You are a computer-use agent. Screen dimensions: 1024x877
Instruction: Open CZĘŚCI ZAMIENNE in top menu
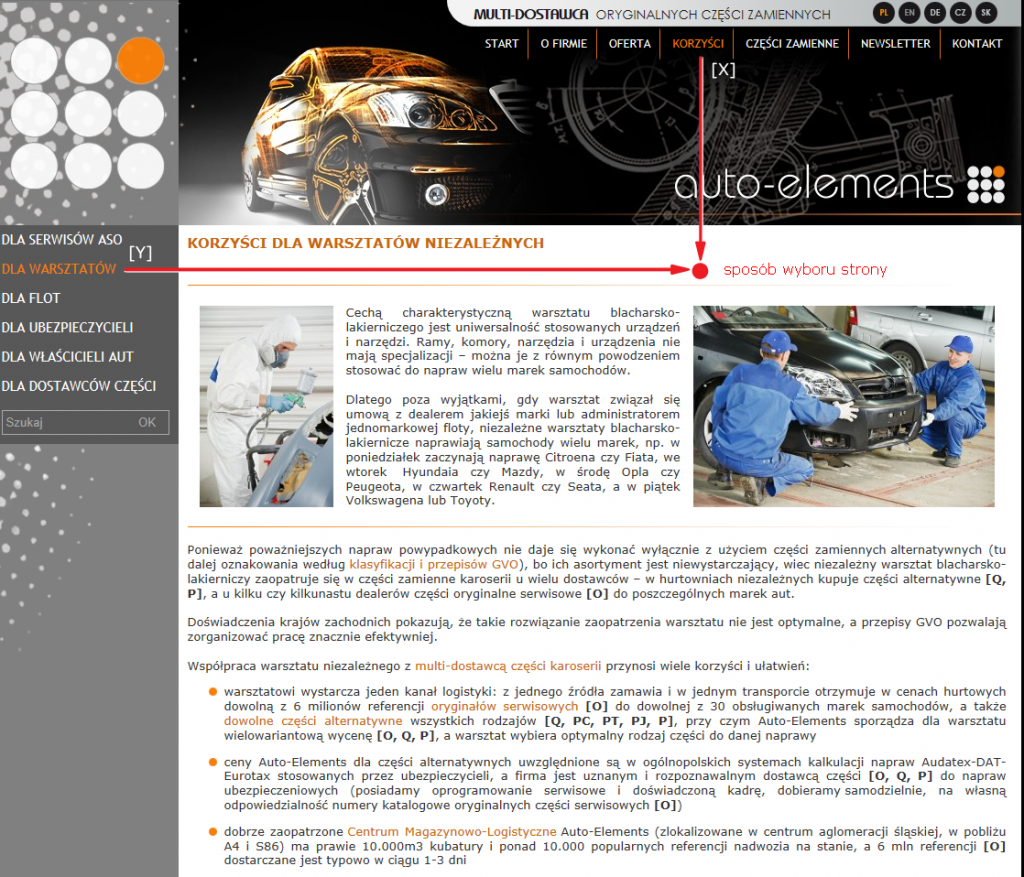coord(792,44)
